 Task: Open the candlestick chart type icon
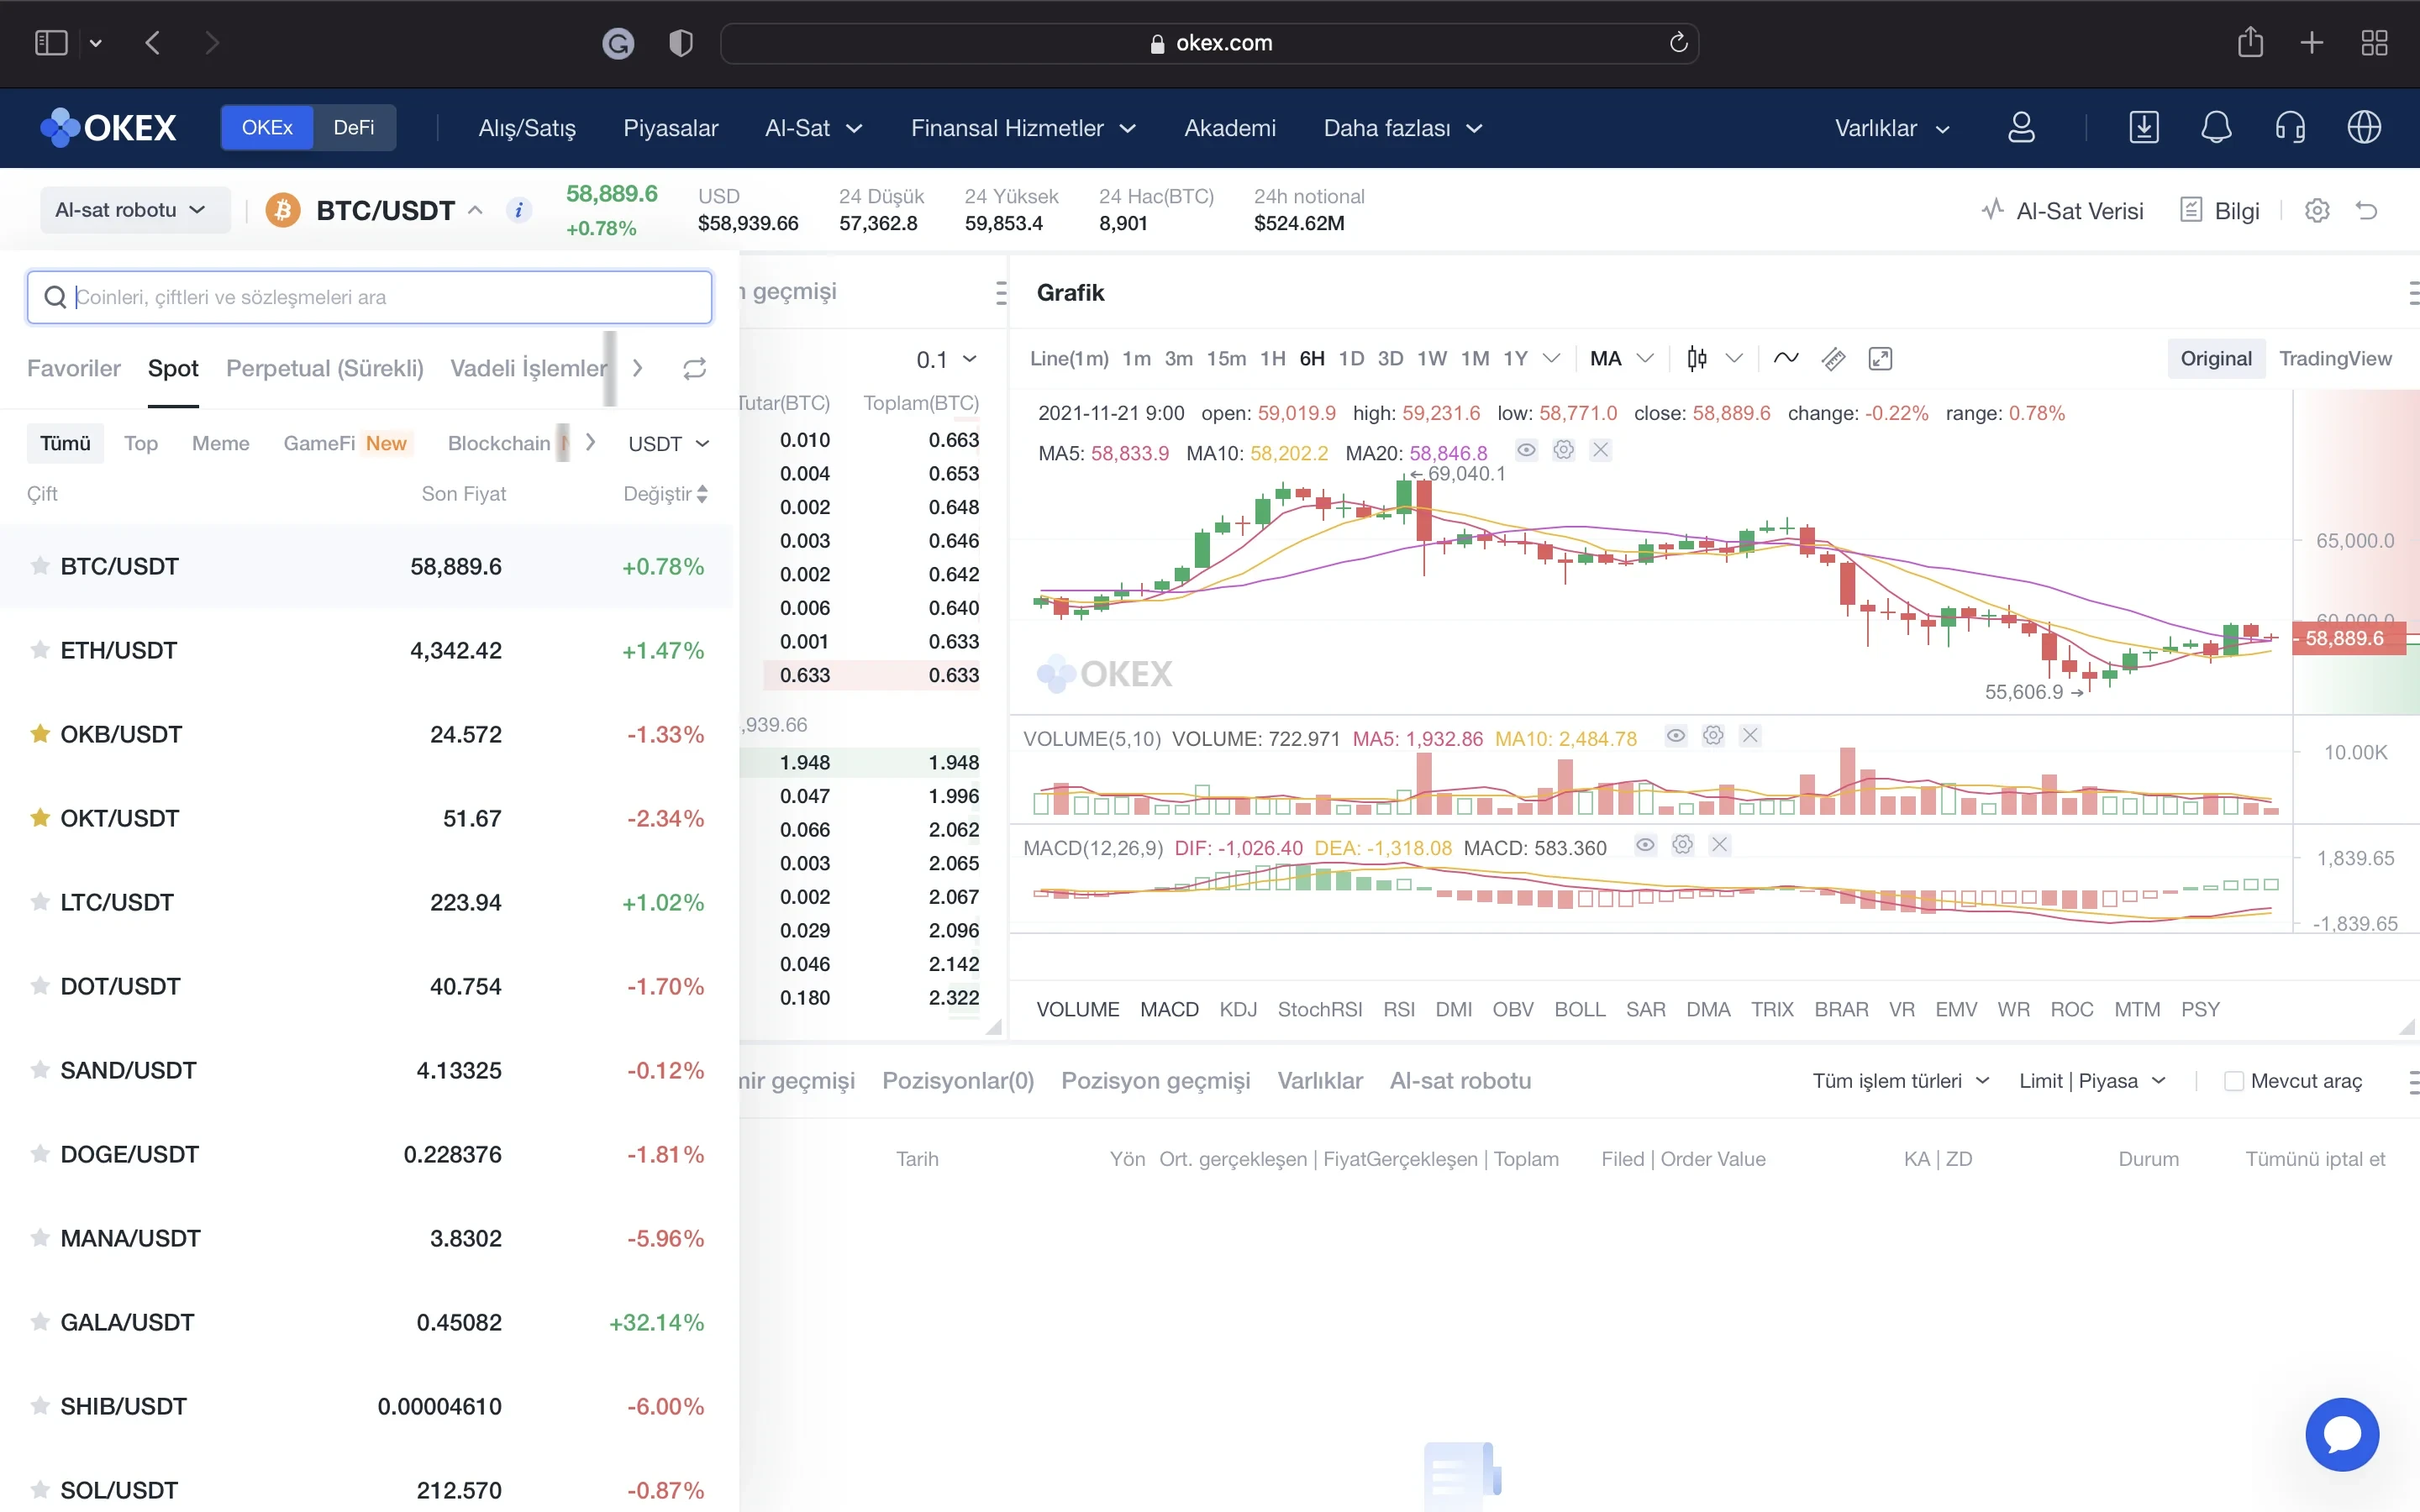pos(1697,358)
